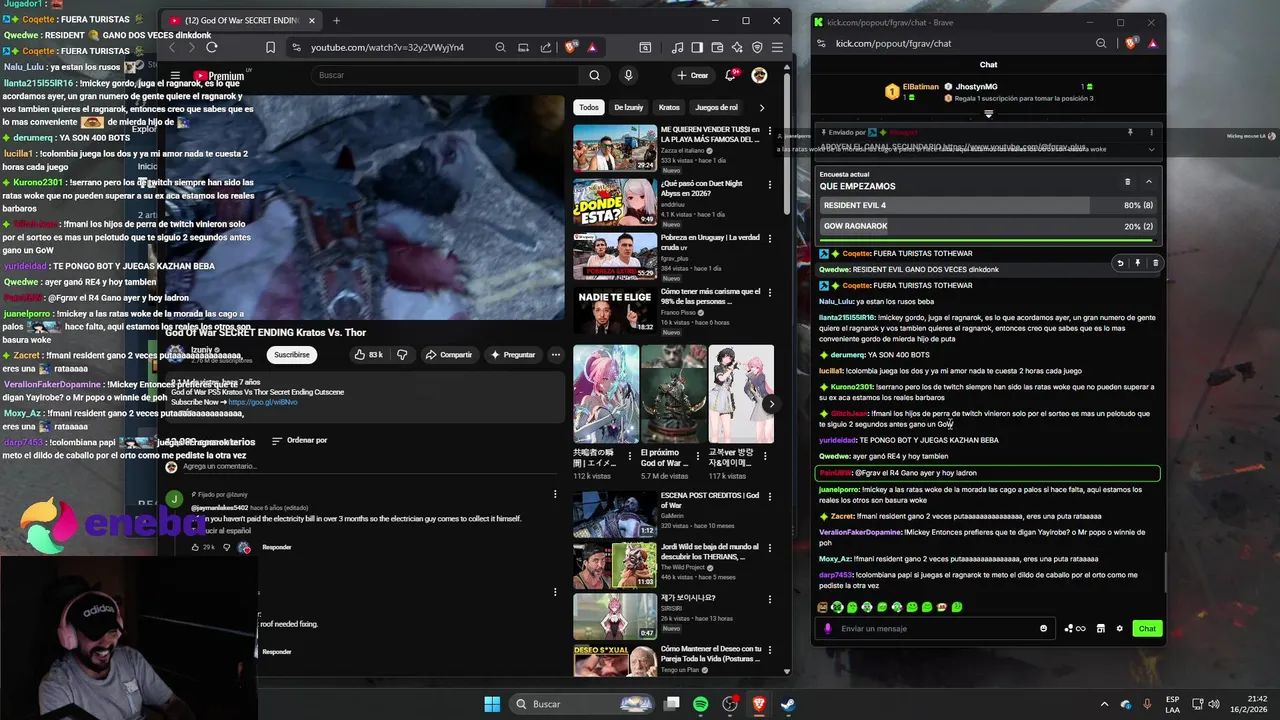The image size is (1280, 720).
Task: Open options for ME QUIEREN VENDER TUSSI video
Action: click(769, 131)
